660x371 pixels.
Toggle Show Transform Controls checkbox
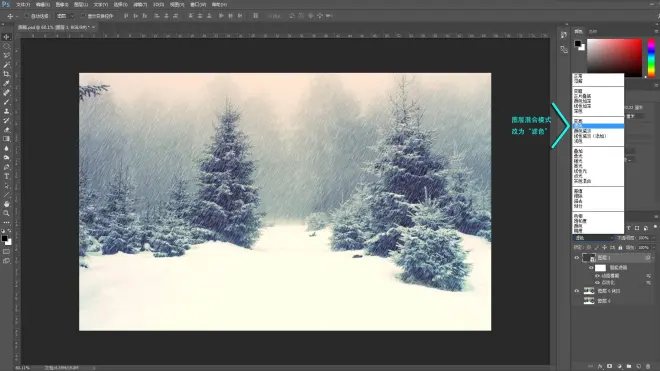83,16
